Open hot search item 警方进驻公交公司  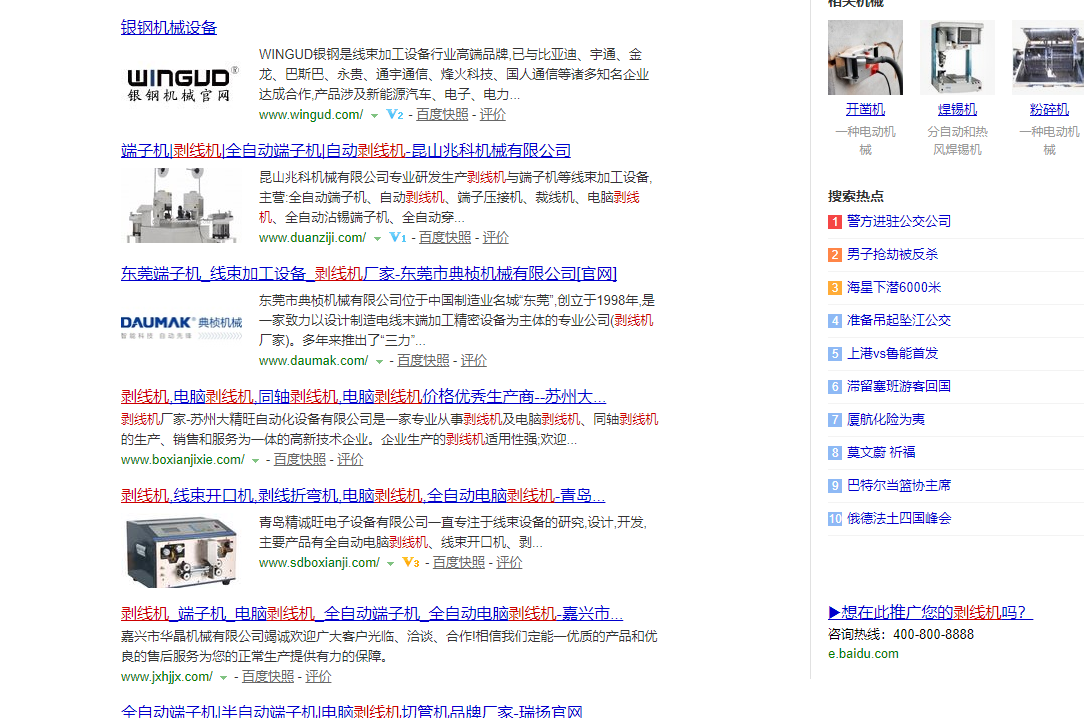pyautogui.click(x=898, y=221)
